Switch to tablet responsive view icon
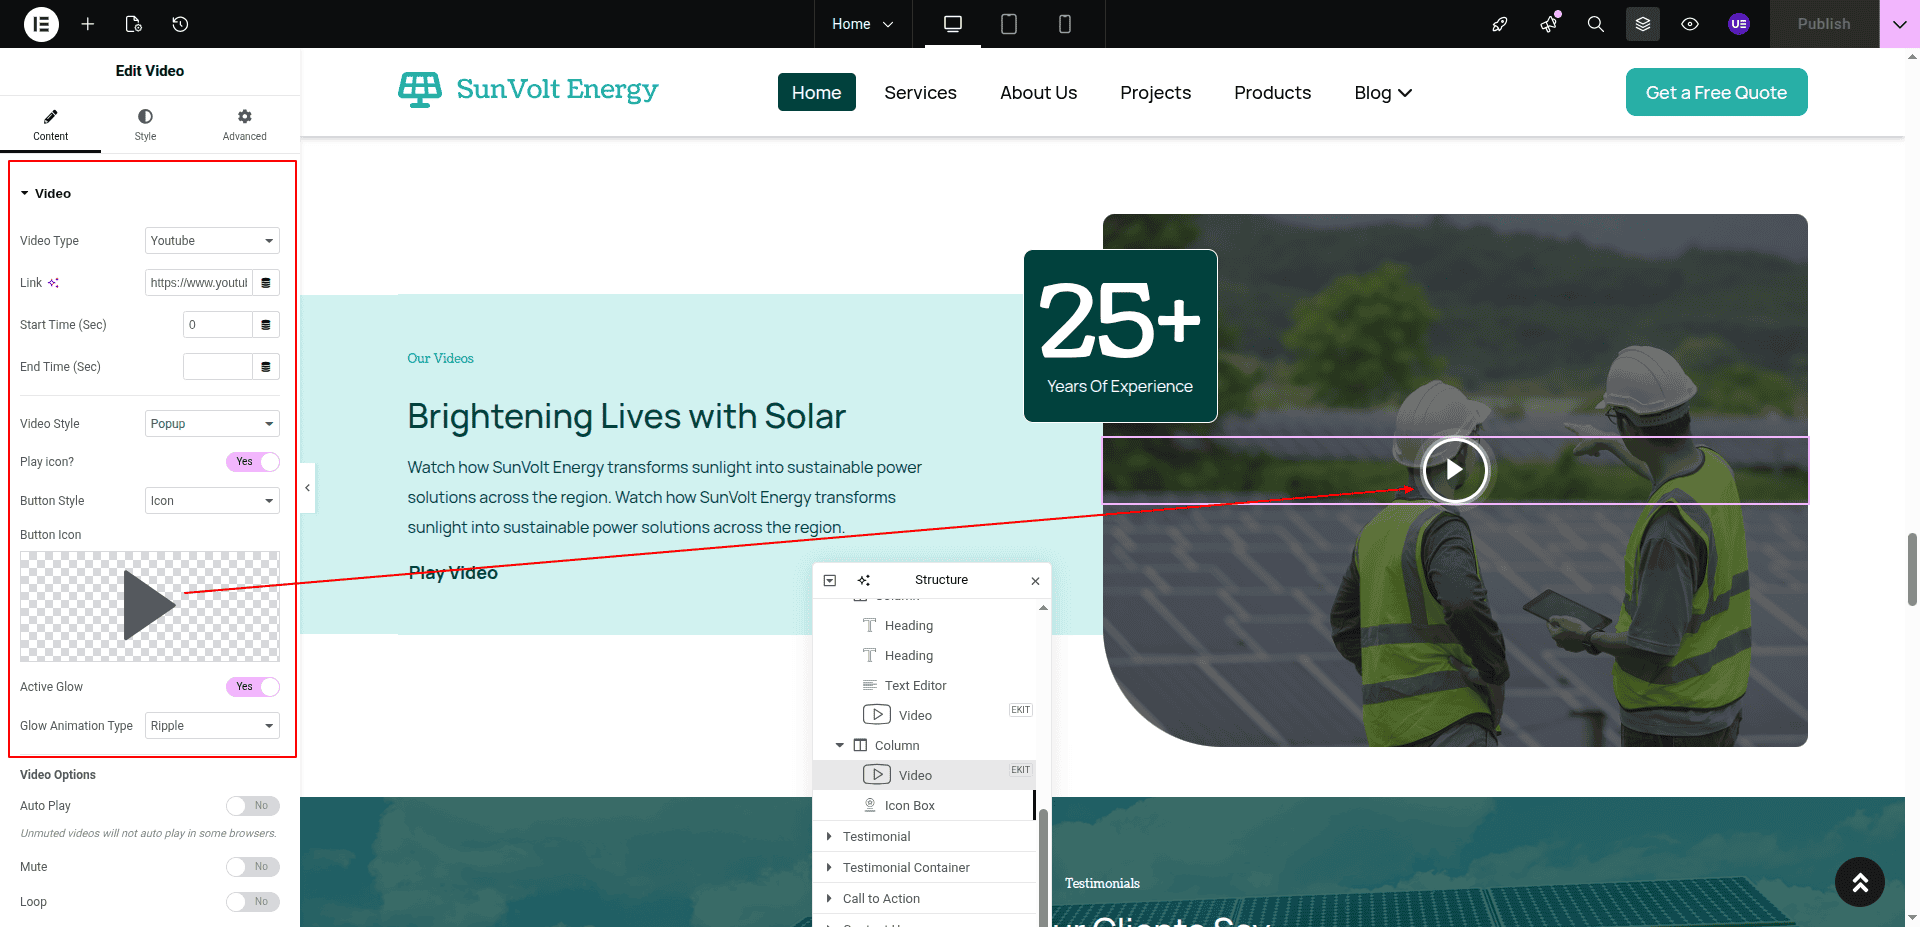 (x=1009, y=24)
